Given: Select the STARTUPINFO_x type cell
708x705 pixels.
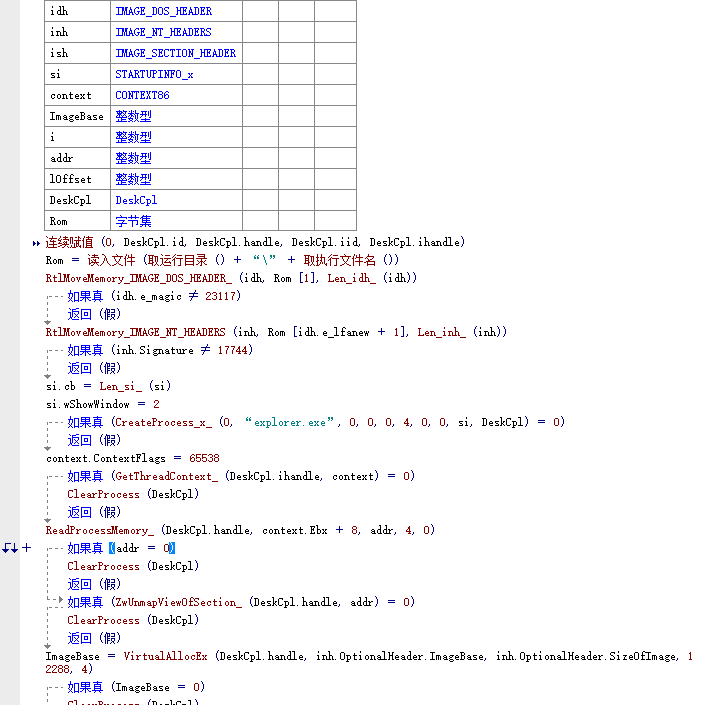Looking at the screenshot, I should pos(176,74).
